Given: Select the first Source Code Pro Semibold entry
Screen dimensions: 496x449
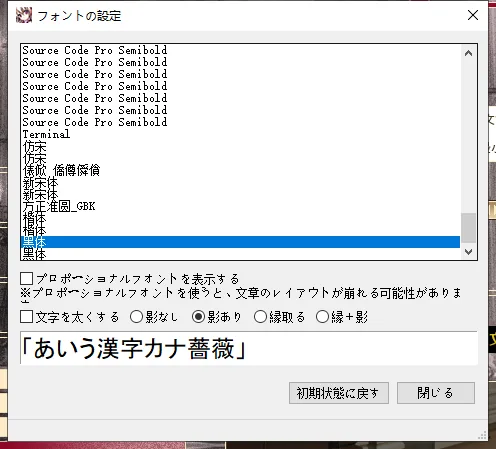Looking at the screenshot, I should (x=240, y=50).
